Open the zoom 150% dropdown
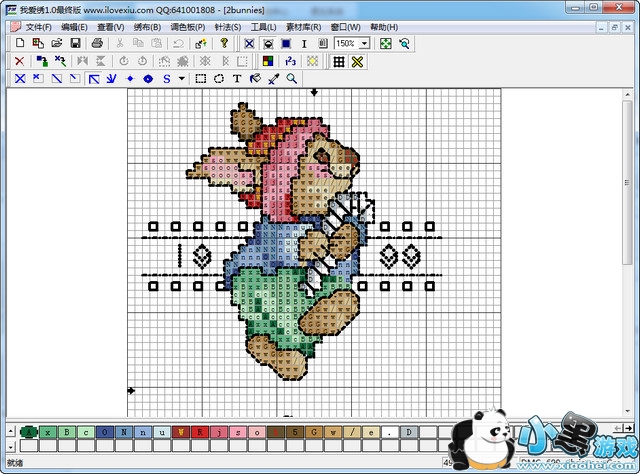This screenshot has width=640, height=474. tap(364, 43)
